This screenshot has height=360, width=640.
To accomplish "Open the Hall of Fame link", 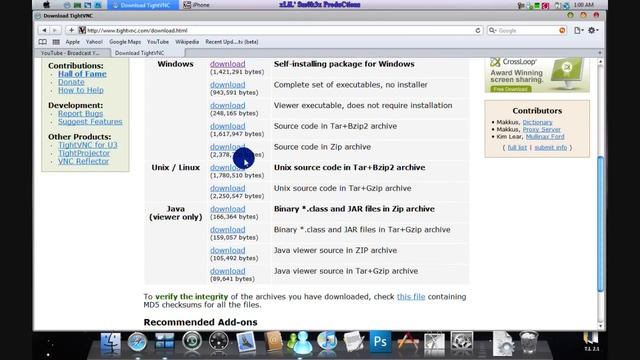I will click(x=82, y=74).
